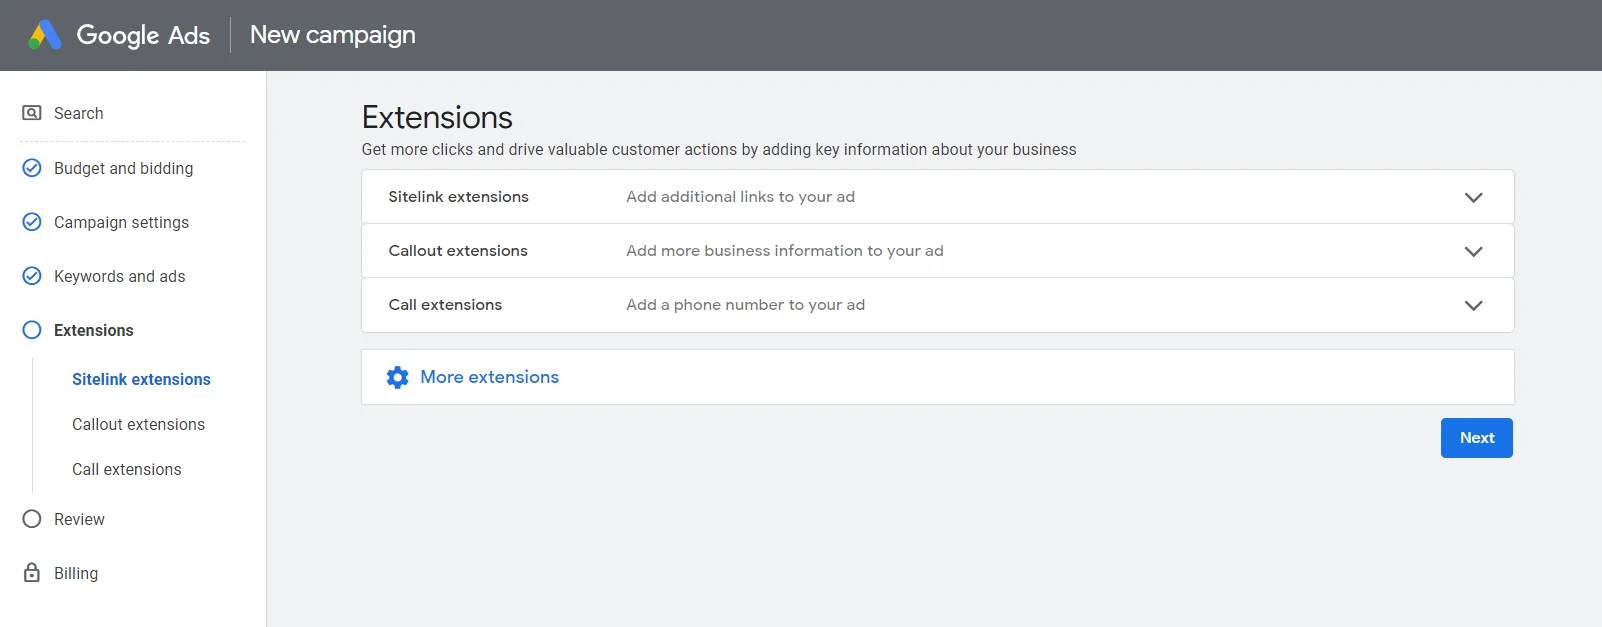Click the Next button

tap(1477, 438)
